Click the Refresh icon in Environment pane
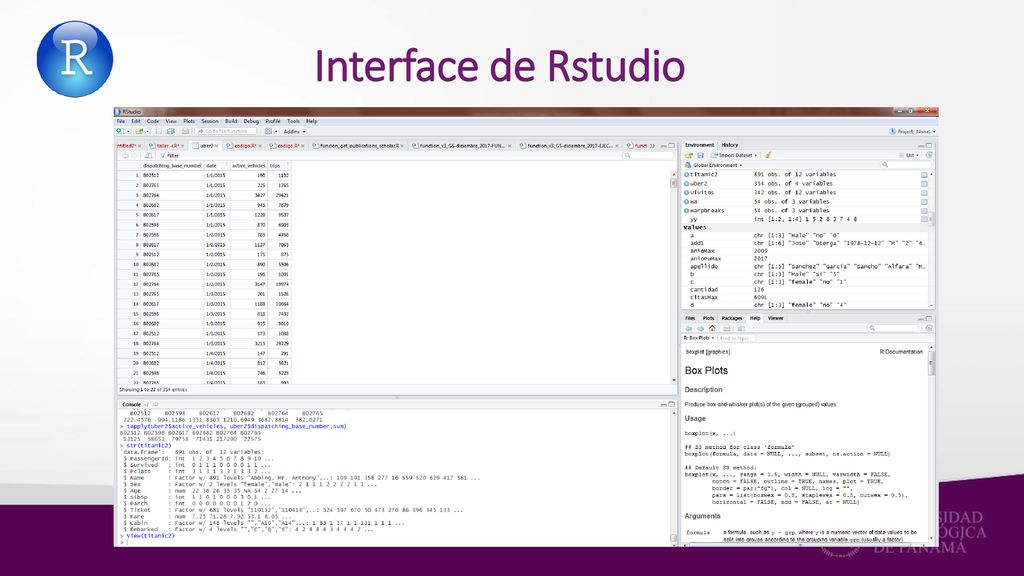1024x576 pixels. click(929, 155)
